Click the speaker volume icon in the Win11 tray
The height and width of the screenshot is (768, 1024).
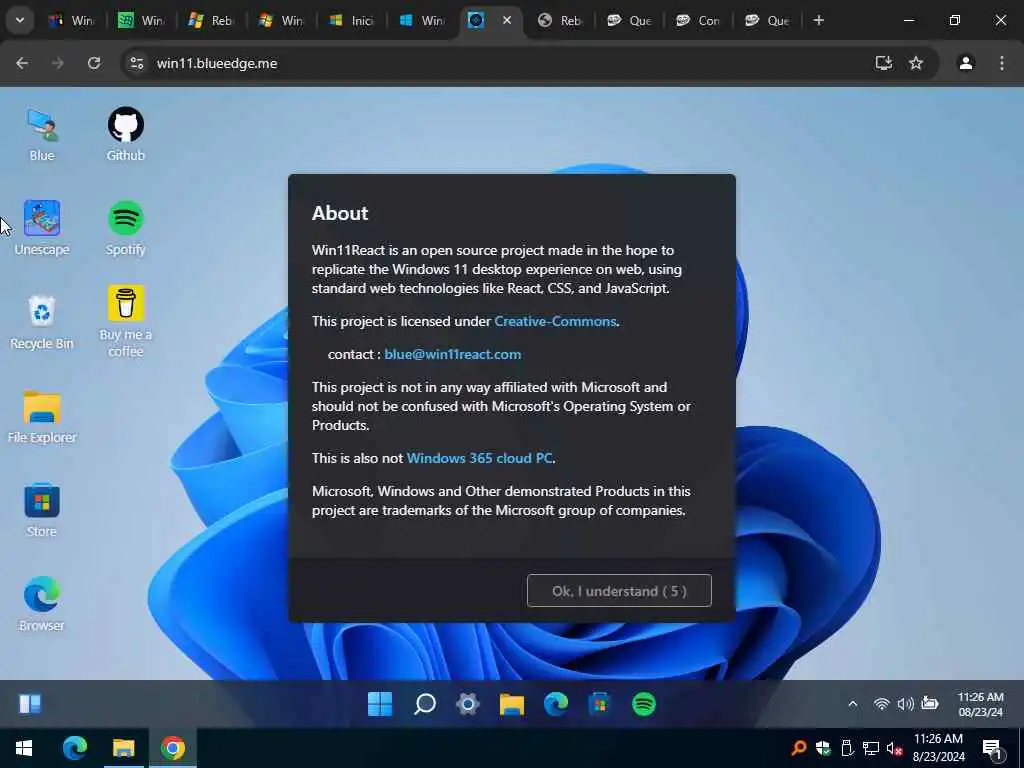click(905, 704)
